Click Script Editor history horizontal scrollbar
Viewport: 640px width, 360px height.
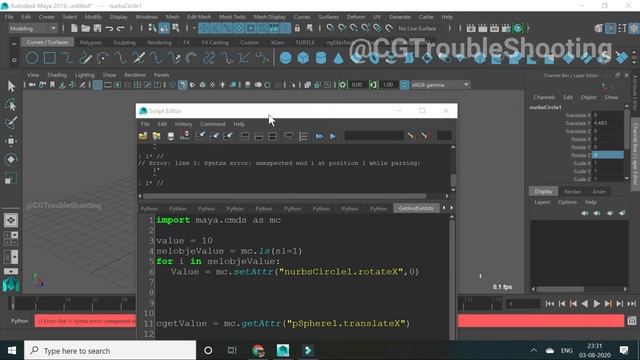click(x=284, y=196)
